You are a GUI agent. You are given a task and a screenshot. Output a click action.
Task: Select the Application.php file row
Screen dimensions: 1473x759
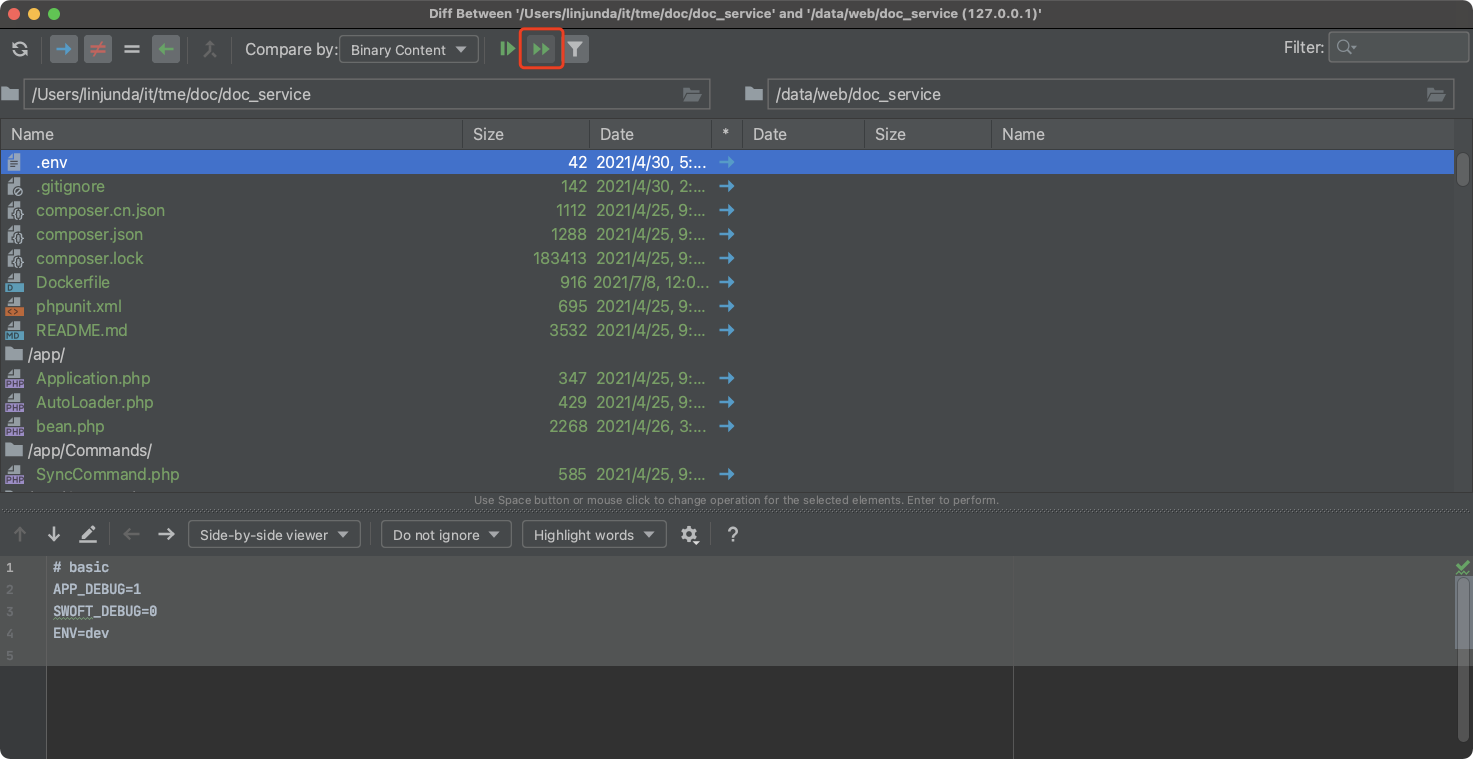727,378
